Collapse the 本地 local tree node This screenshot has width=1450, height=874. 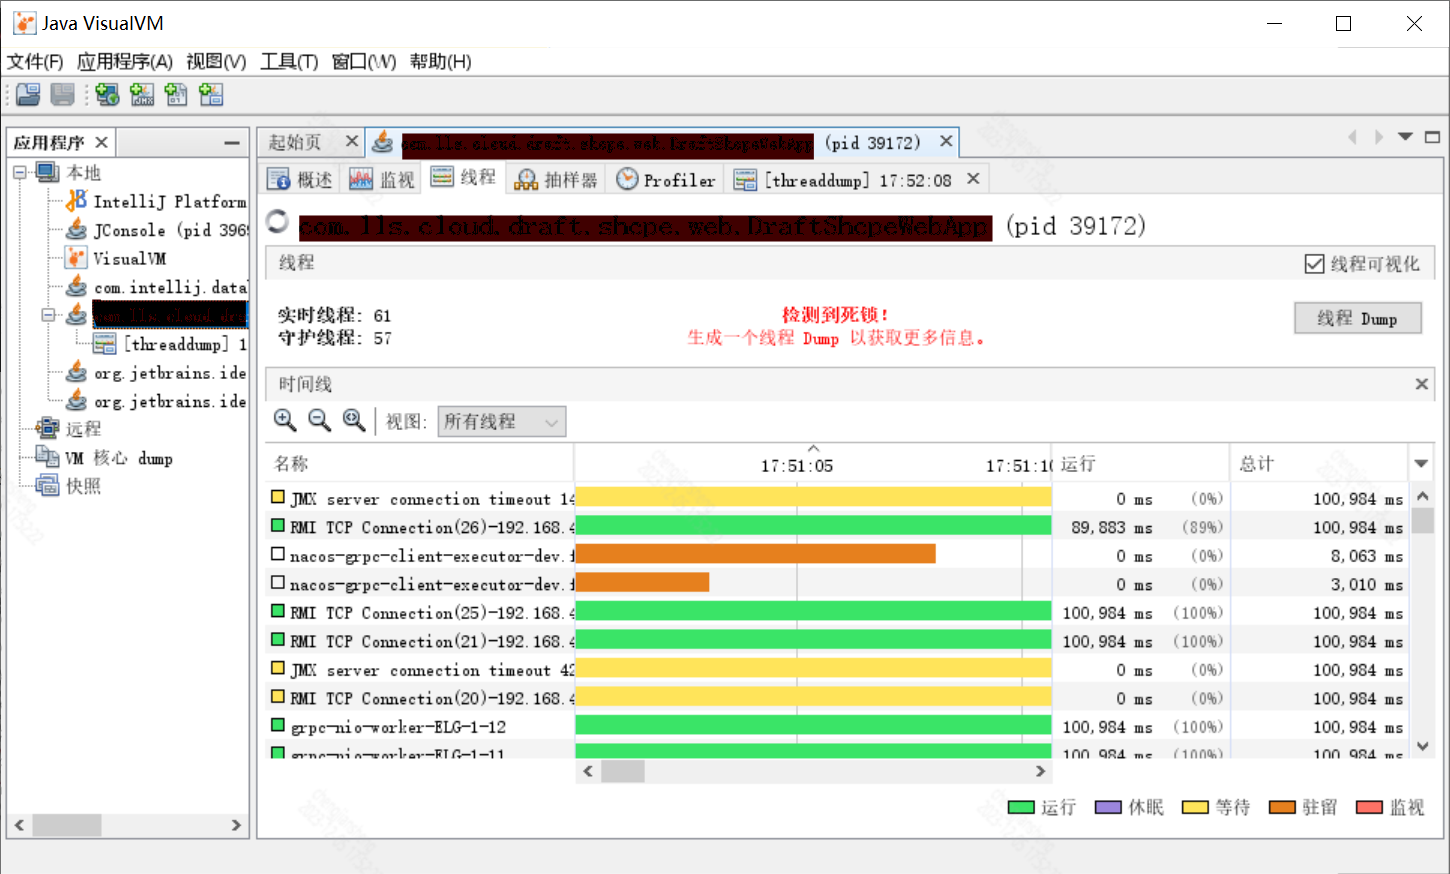tap(19, 172)
